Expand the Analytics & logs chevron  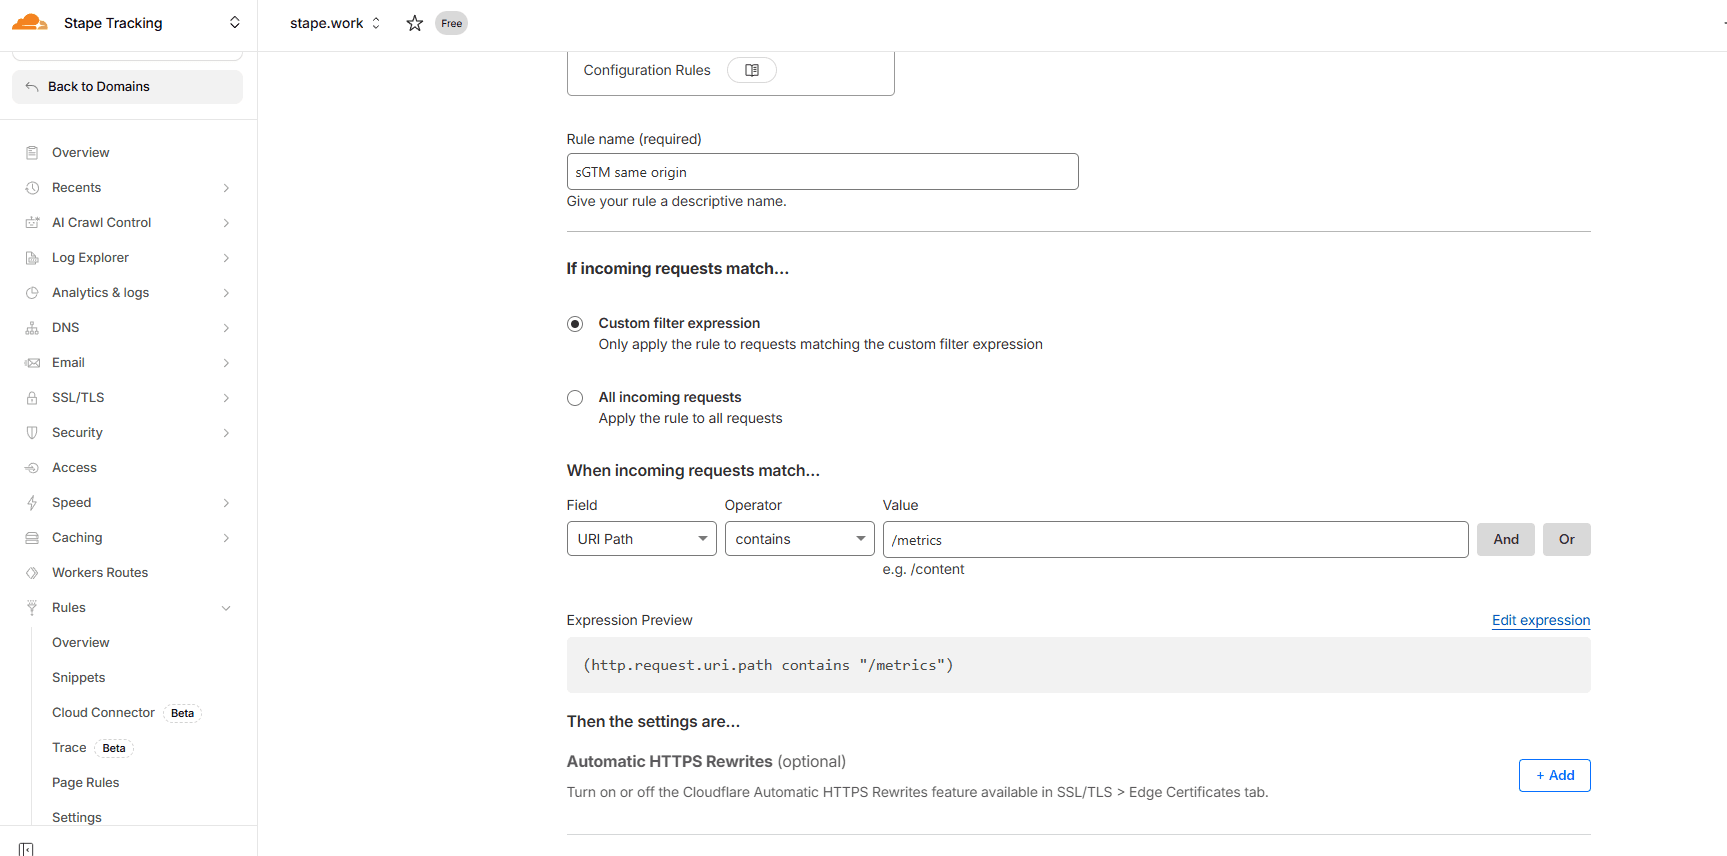pyautogui.click(x=226, y=293)
